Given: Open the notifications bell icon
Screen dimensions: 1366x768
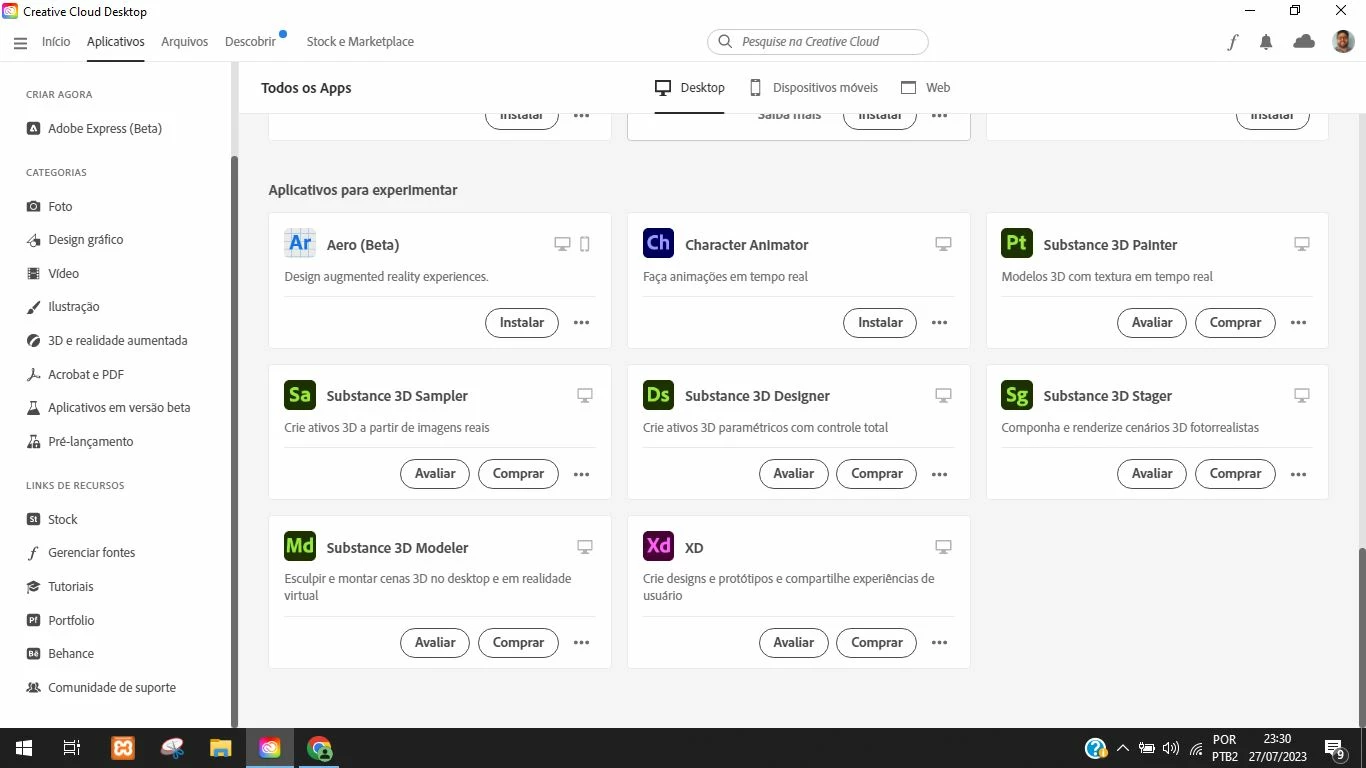Looking at the screenshot, I should pyautogui.click(x=1266, y=42).
